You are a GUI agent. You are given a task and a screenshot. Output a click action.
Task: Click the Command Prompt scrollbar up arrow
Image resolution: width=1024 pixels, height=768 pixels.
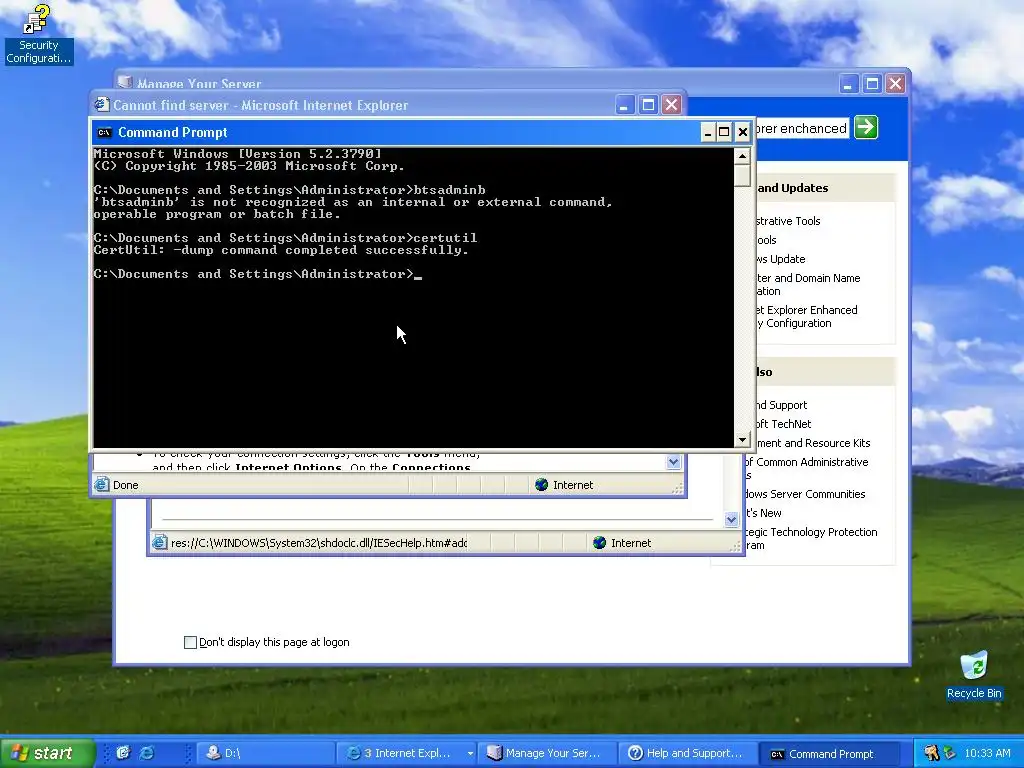(x=742, y=155)
